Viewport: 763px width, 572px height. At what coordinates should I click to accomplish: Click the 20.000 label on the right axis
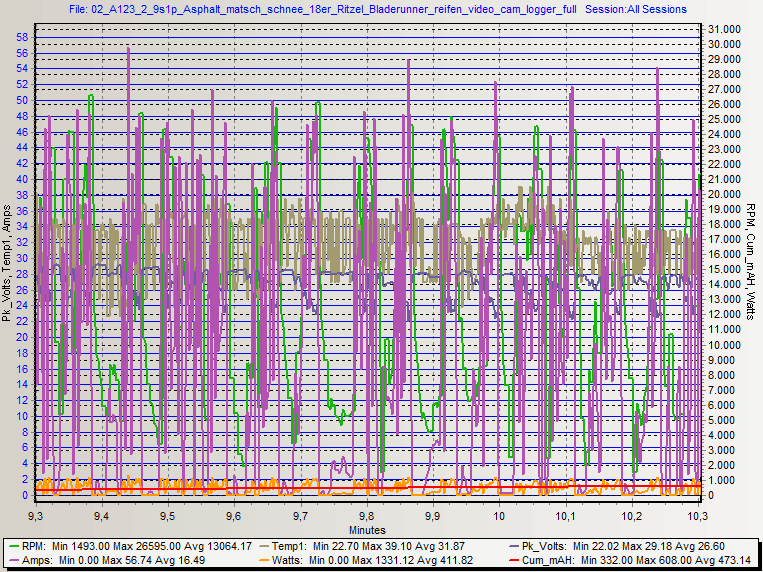coord(726,195)
